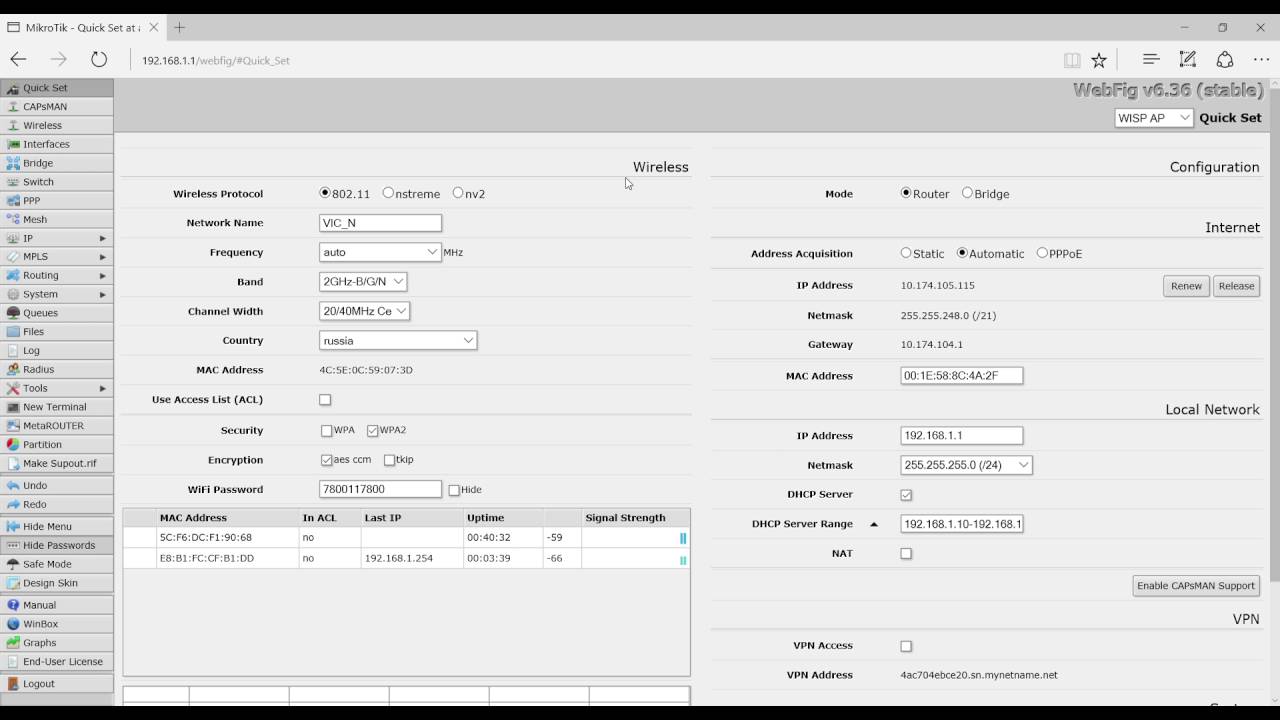Screen dimensions: 1280x720
Task: Click Enable CAPsMAN Support button
Action: pyautogui.click(x=1196, y=586)
